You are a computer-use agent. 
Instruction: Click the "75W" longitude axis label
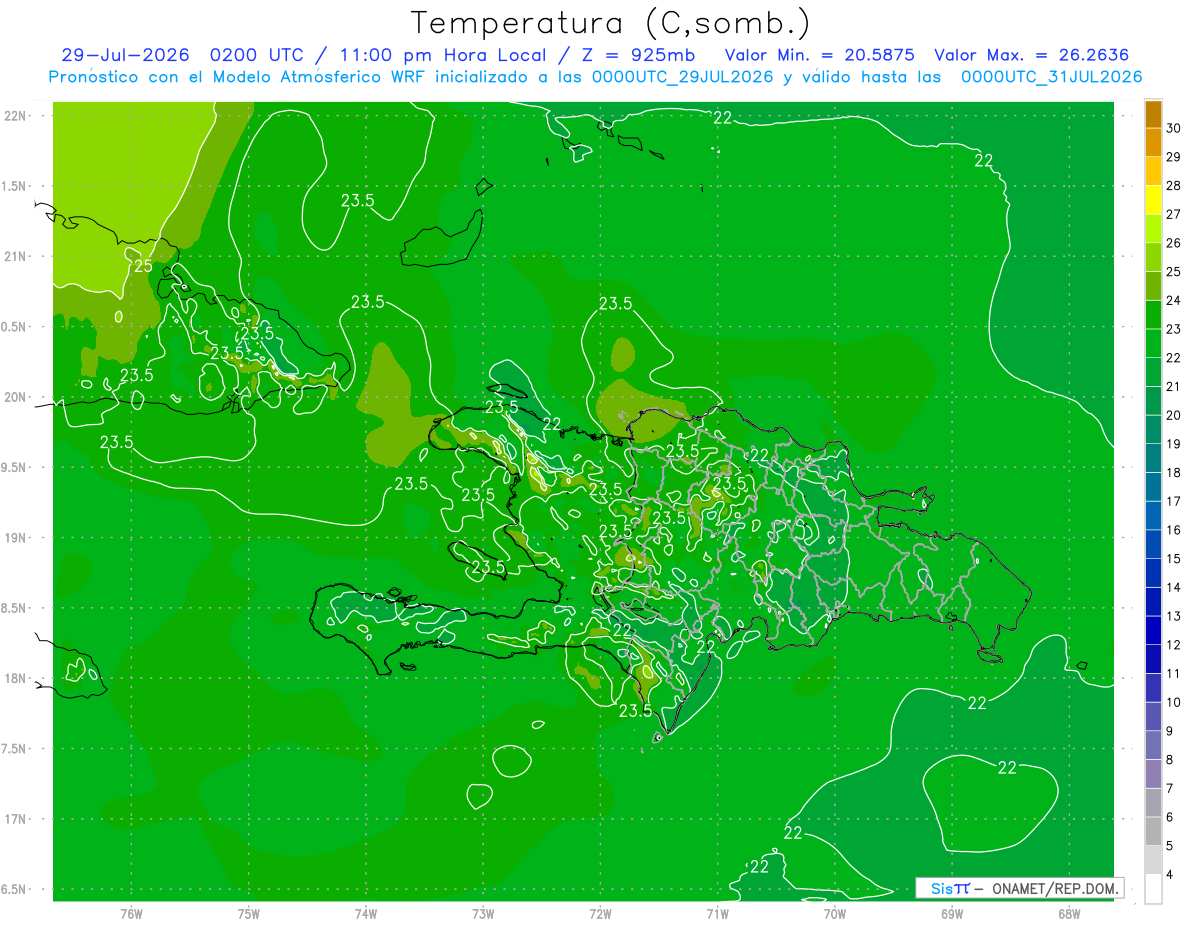(x=249, y=913)
